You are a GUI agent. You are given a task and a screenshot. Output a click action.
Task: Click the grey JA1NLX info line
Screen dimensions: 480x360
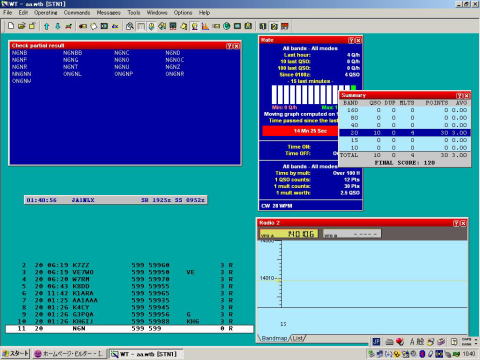pos(115,200)
